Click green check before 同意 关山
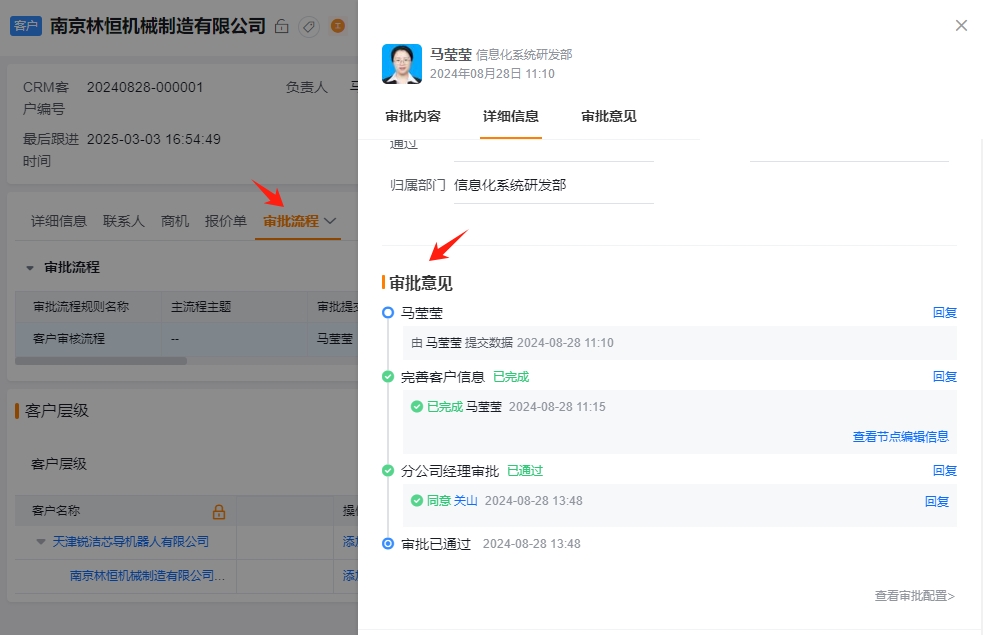Image resolution: width=983 pixels, height=635 pixels. (417, 501)
